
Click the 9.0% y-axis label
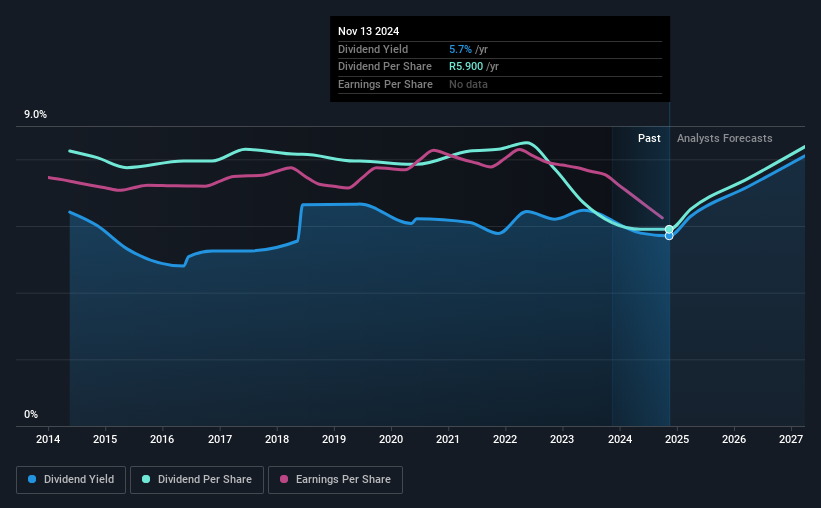click(35, 115)
